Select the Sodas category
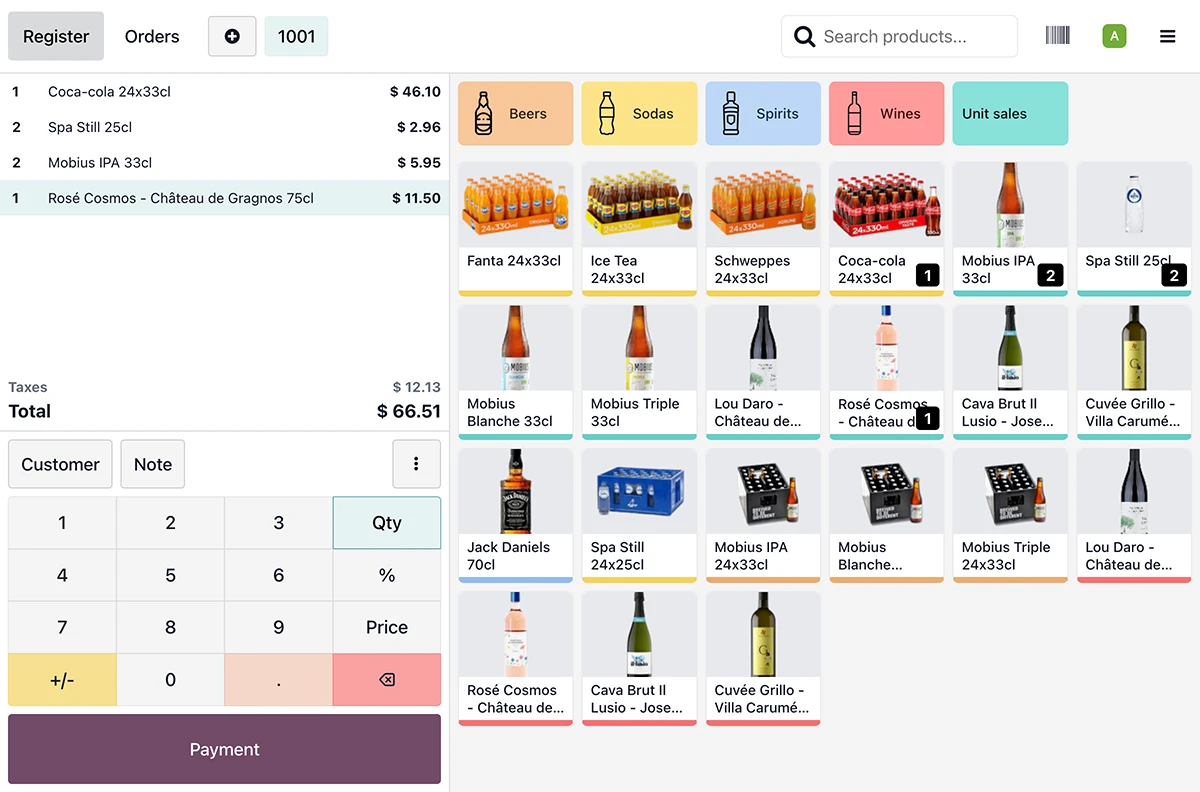Screen dimensions: 1200x792 pos(639,114)
